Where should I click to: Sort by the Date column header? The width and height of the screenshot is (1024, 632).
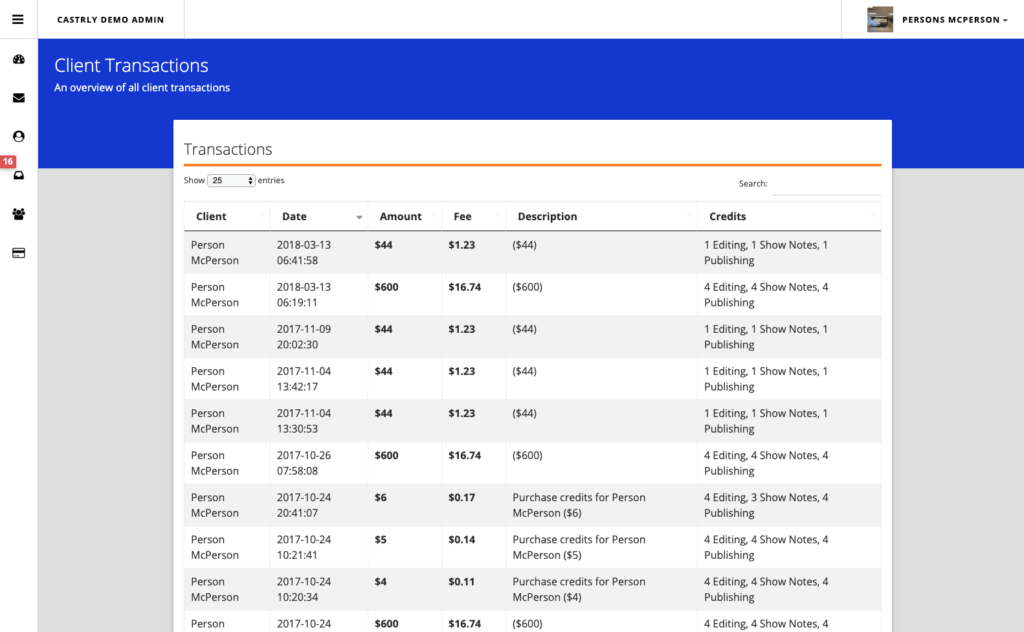click(x=319, y=216)
